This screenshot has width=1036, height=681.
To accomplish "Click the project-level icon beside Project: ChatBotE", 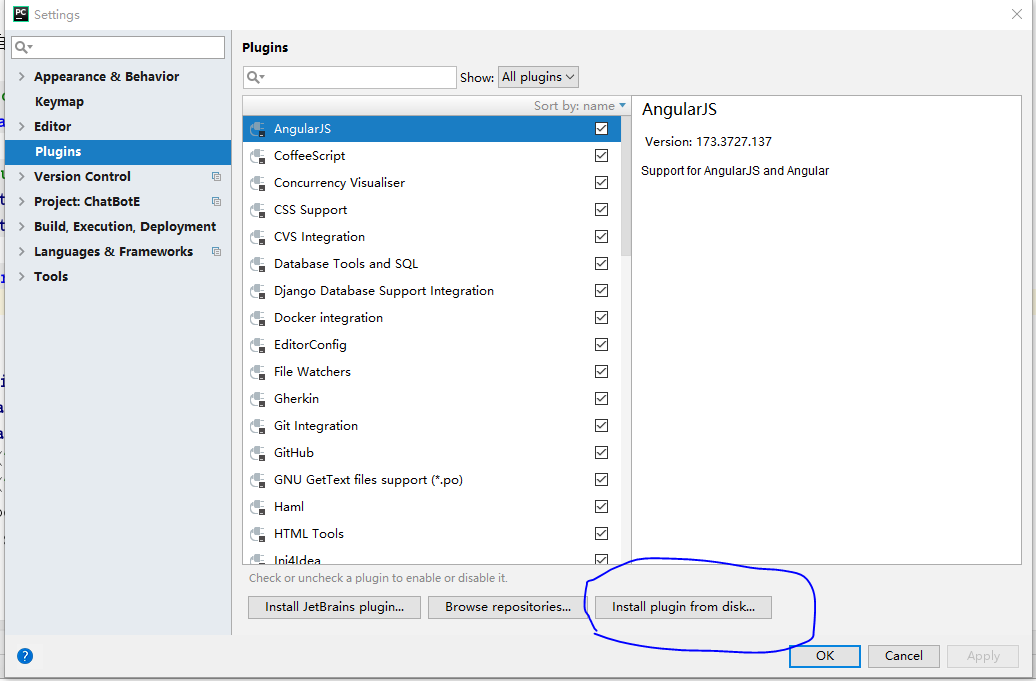I will coord(216,201).
